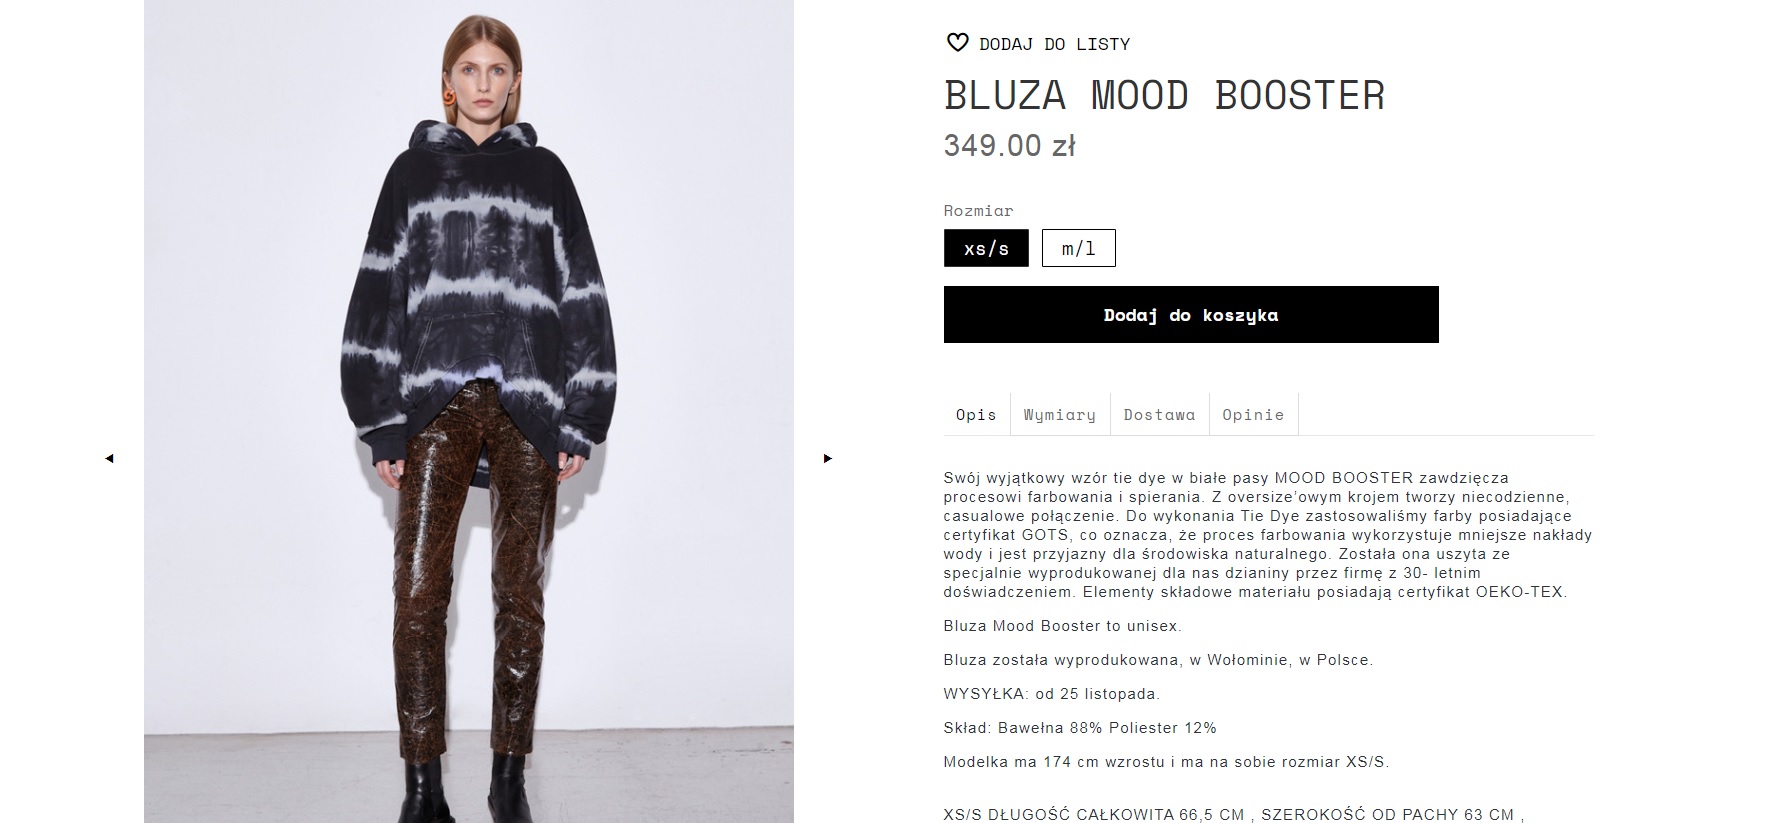The image size is (1767, 823).
Task: Click the WYSYŁKA shipping date line
Action: click(1052, 694)
